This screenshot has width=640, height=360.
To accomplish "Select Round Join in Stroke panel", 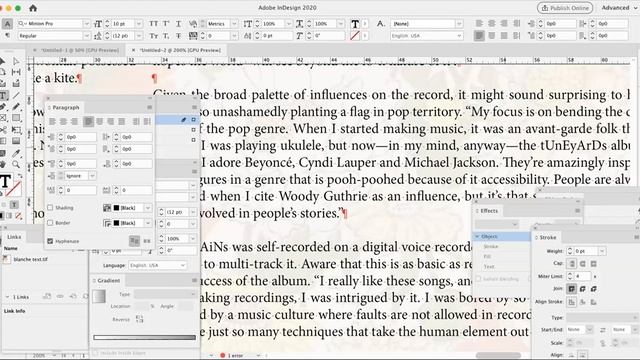I will point(582,289).
